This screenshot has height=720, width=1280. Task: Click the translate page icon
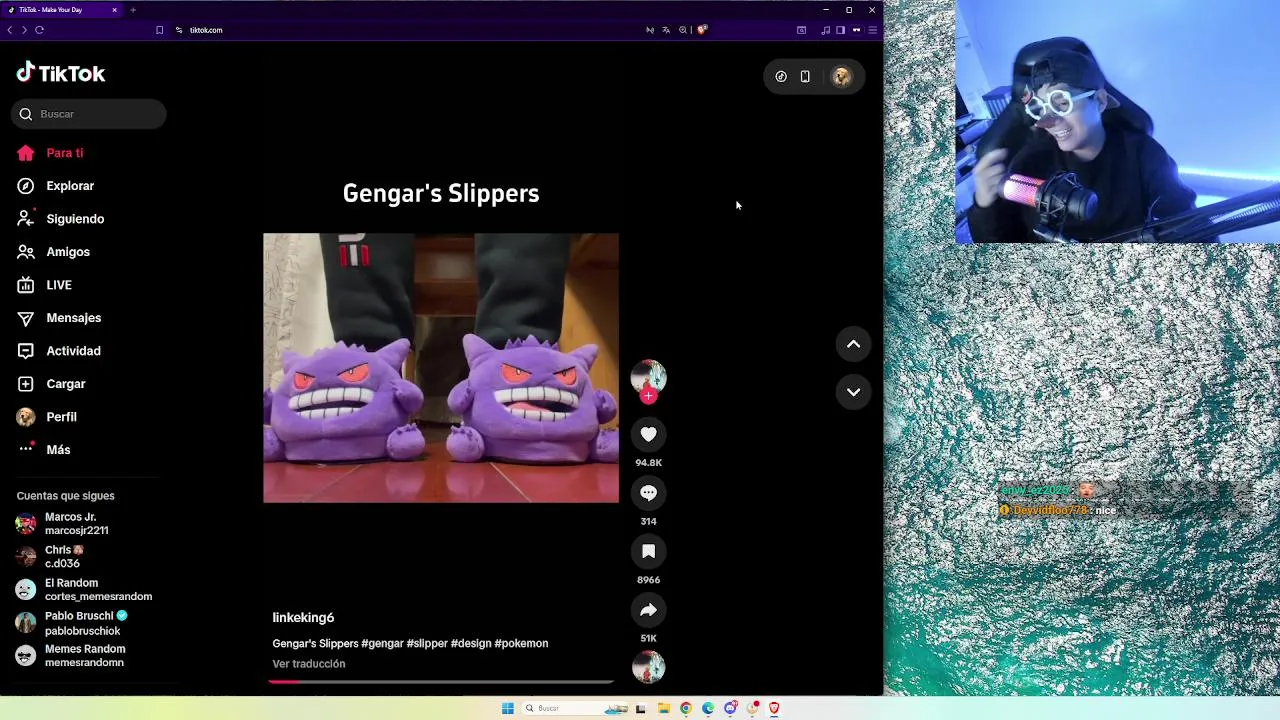[666, 30]
